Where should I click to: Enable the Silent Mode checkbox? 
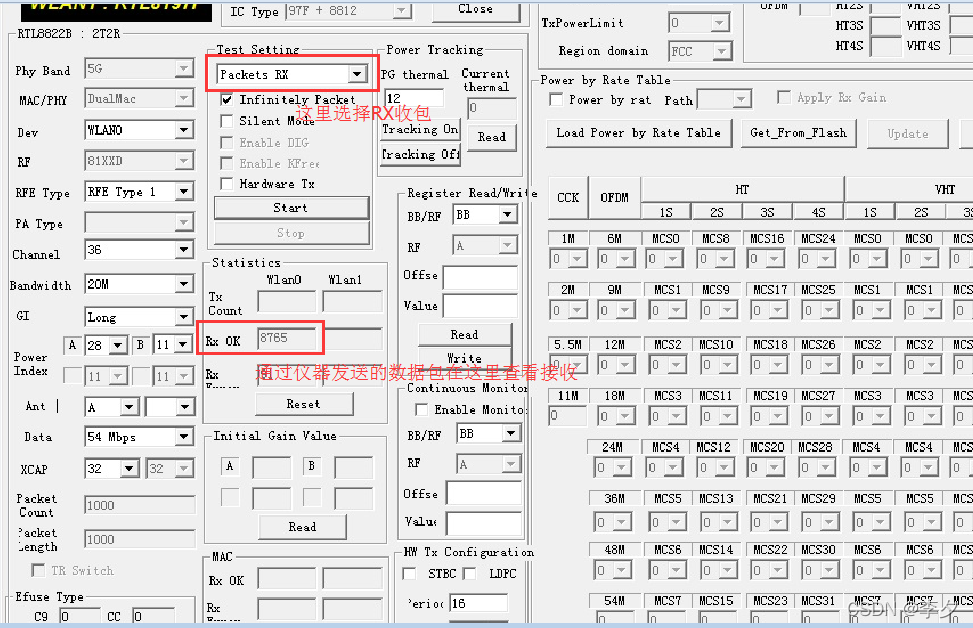point(227,121)
